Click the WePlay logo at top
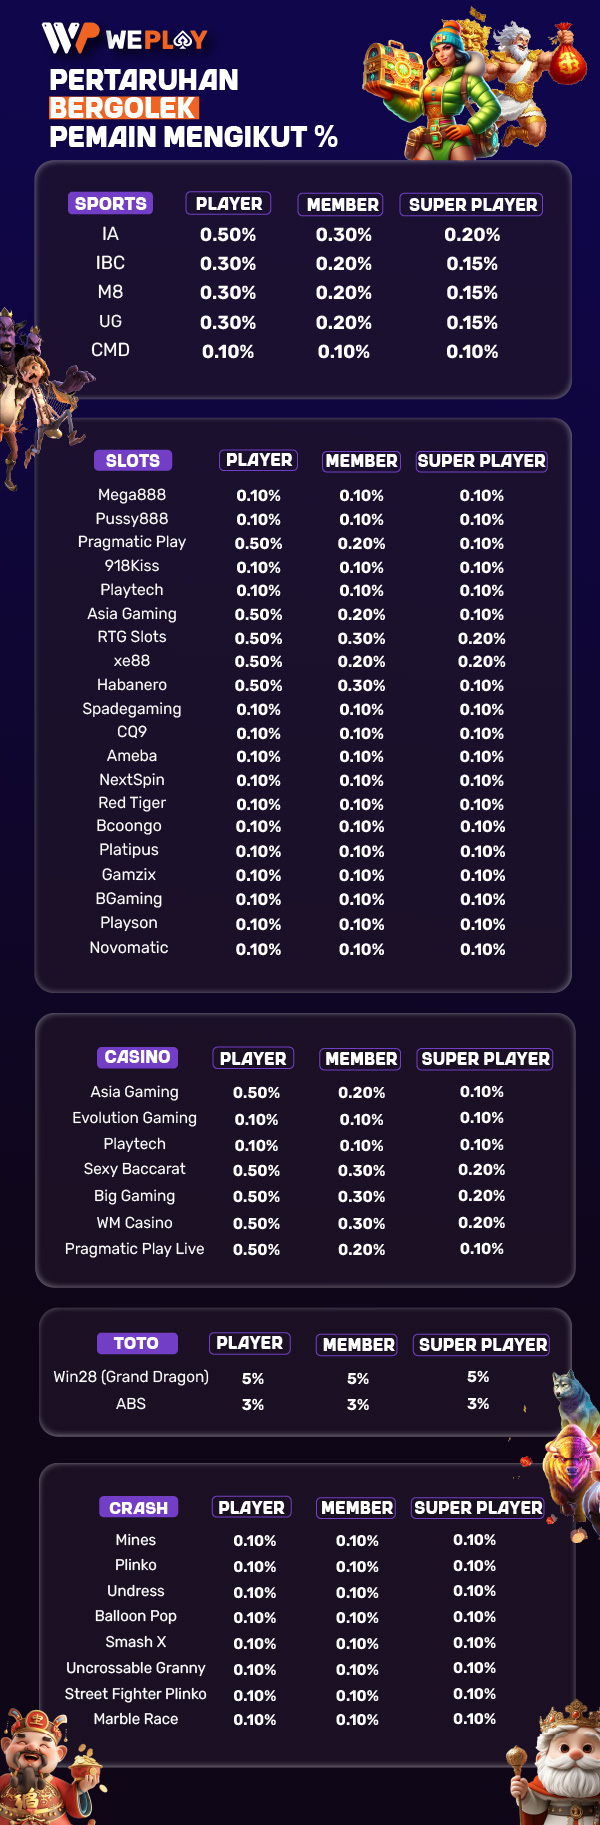The image size is (600, 1825). (124, 39)
